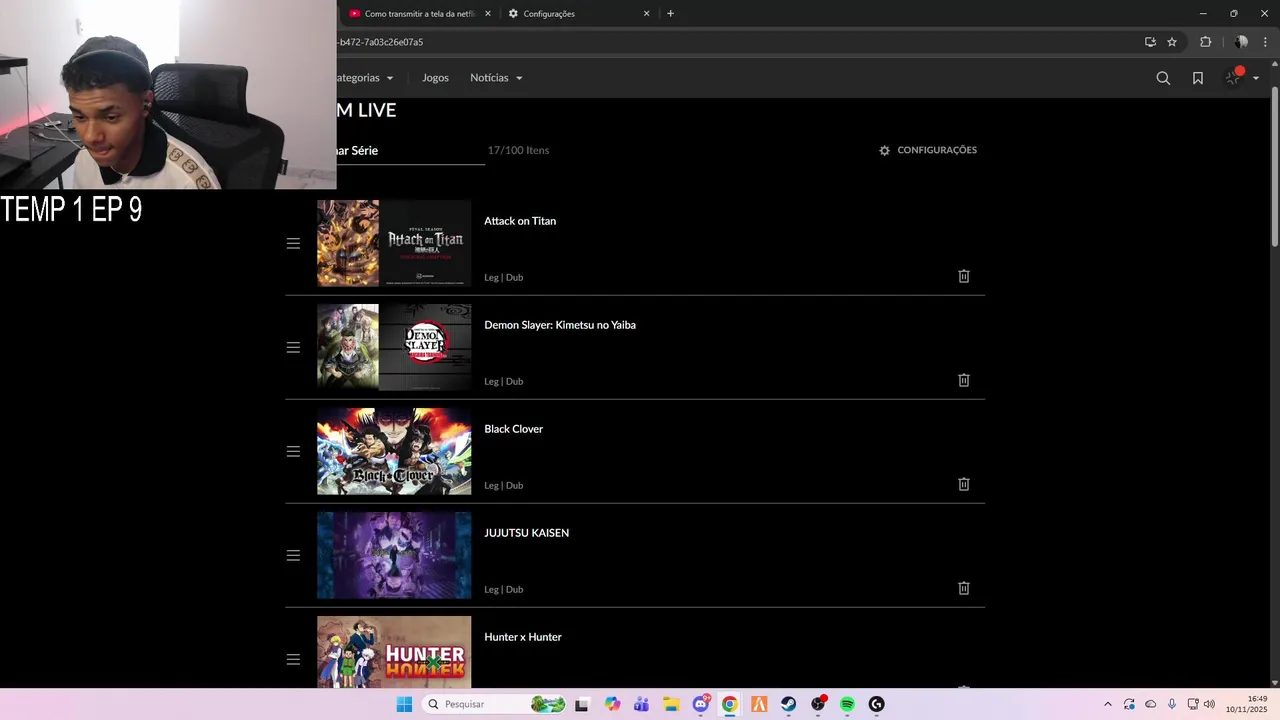
Task: Open the Chrome profile avatar
Action: pos(1241,42)
